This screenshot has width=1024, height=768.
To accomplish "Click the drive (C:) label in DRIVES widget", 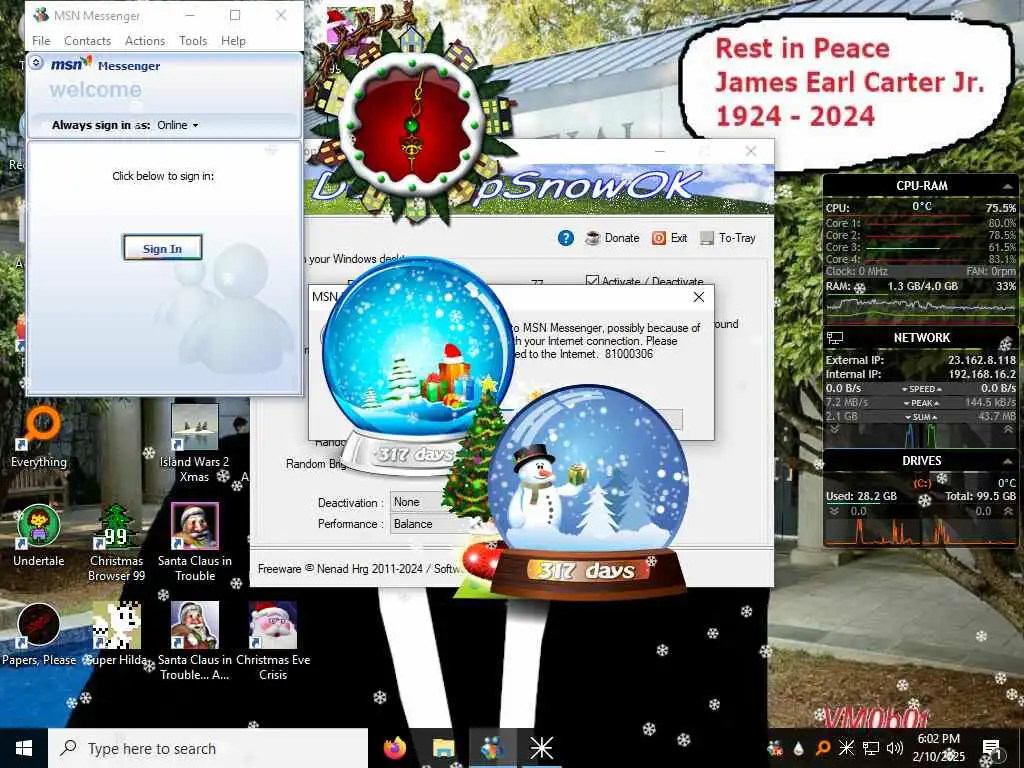I will [x=921, y=483].
